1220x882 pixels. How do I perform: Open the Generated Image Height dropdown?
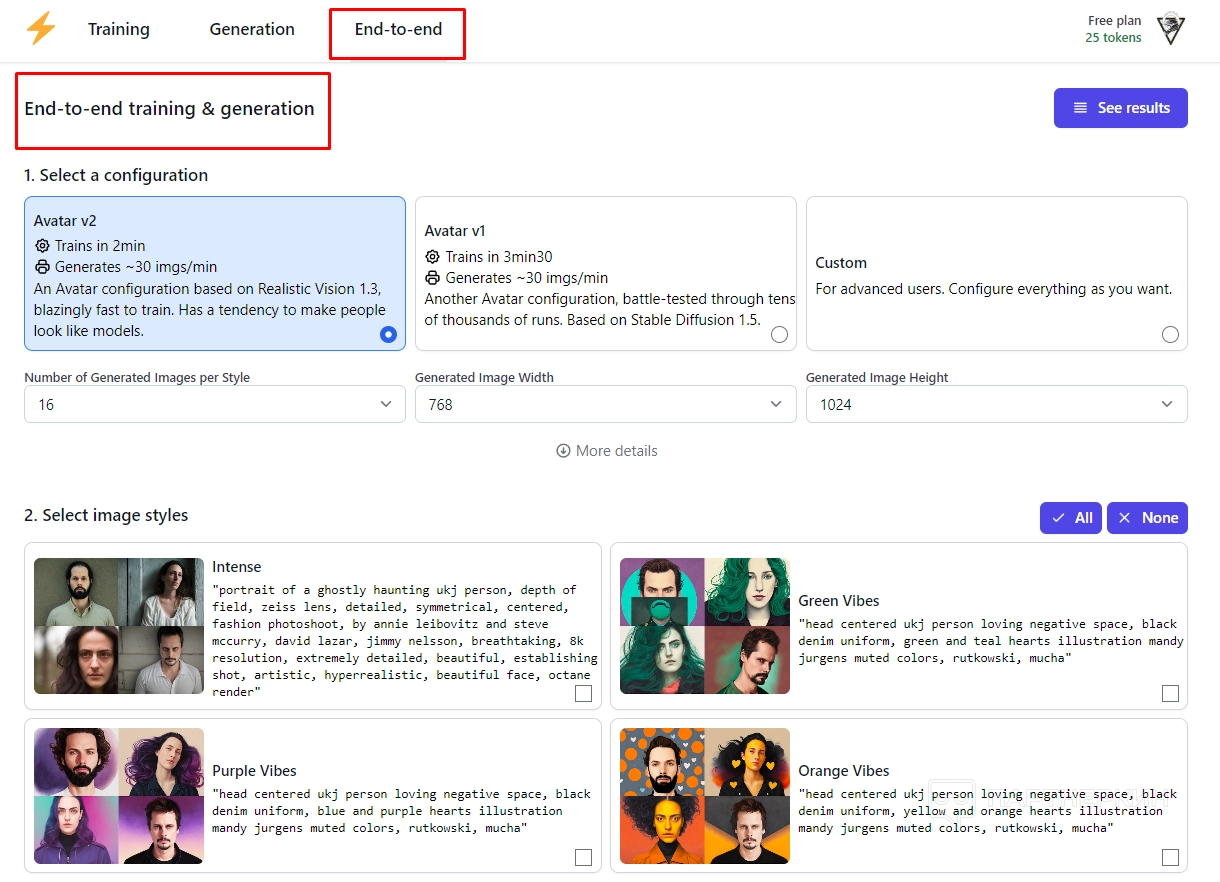point(996,405)
